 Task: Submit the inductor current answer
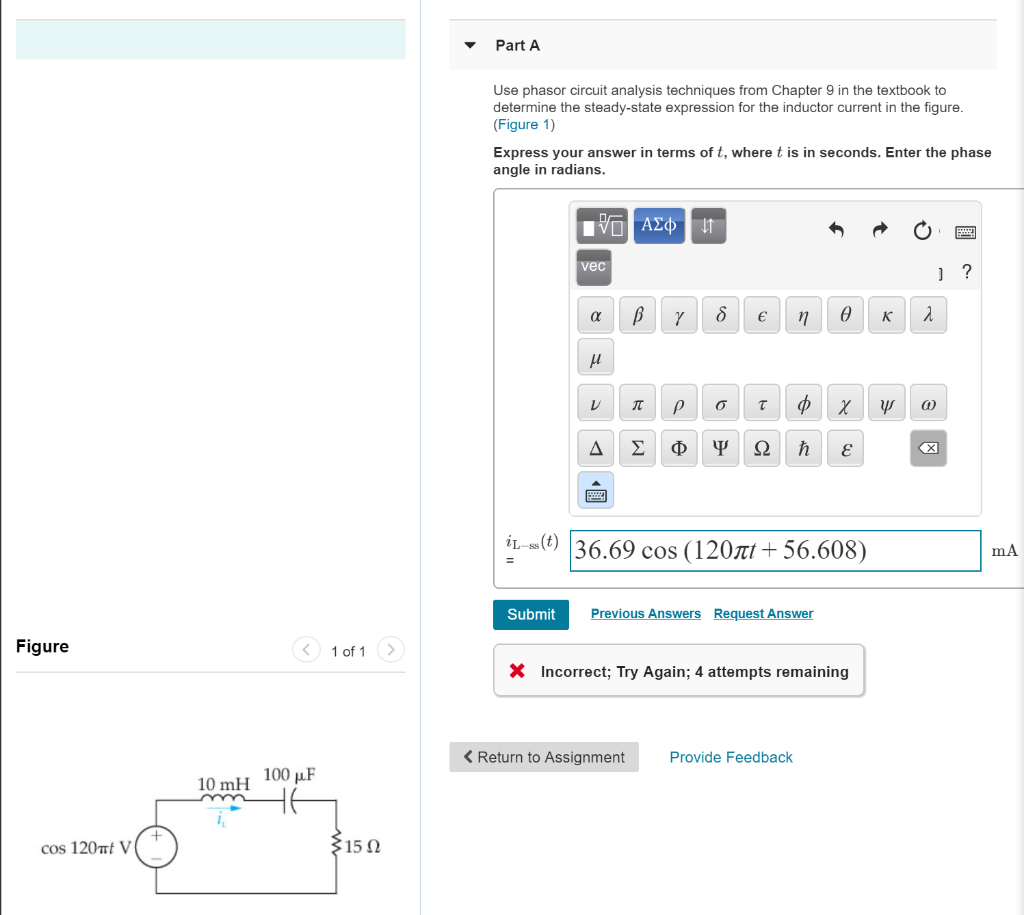pyautogui.click(x=530, y=614)
